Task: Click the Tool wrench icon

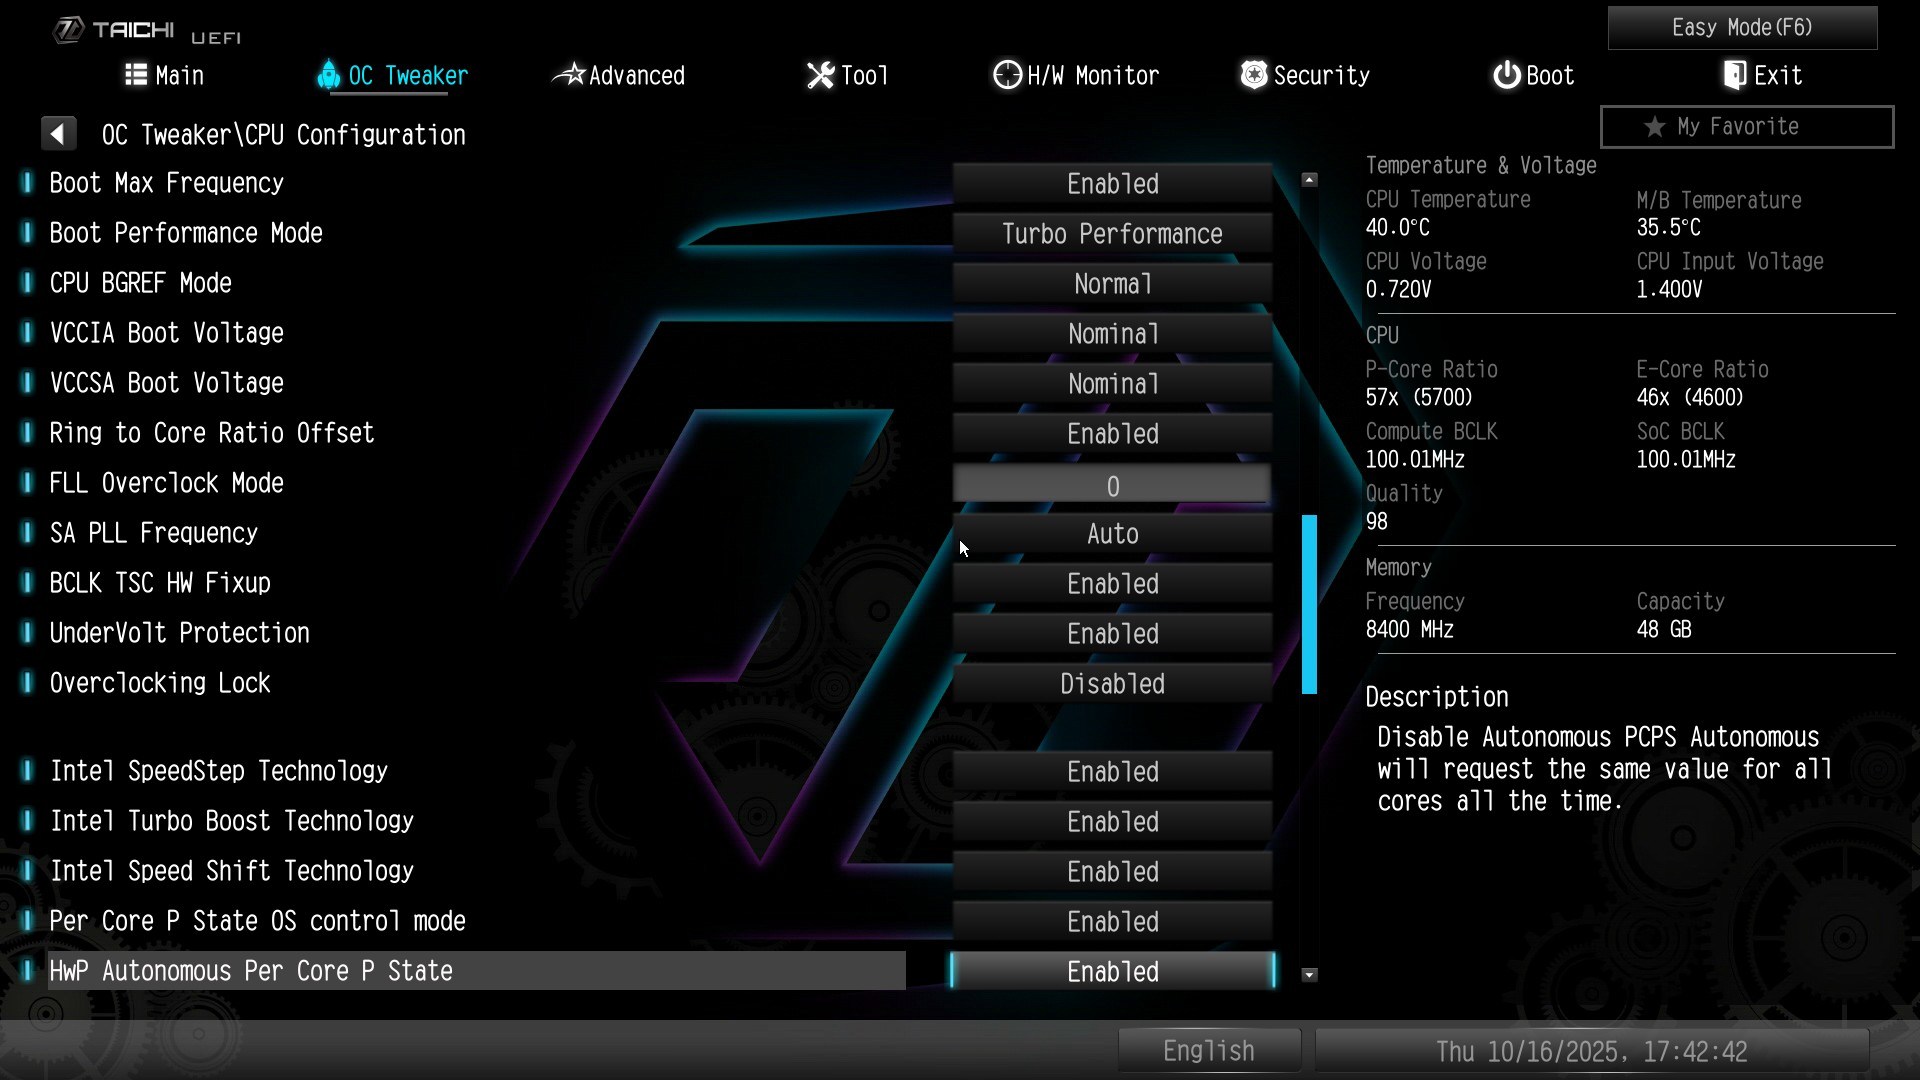Action: click(x=820, y=75)
